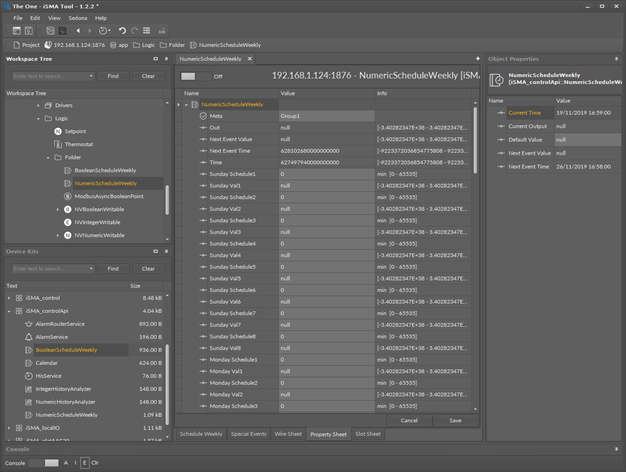Click the Meta shield icon in property sheet

coord(203,116)
